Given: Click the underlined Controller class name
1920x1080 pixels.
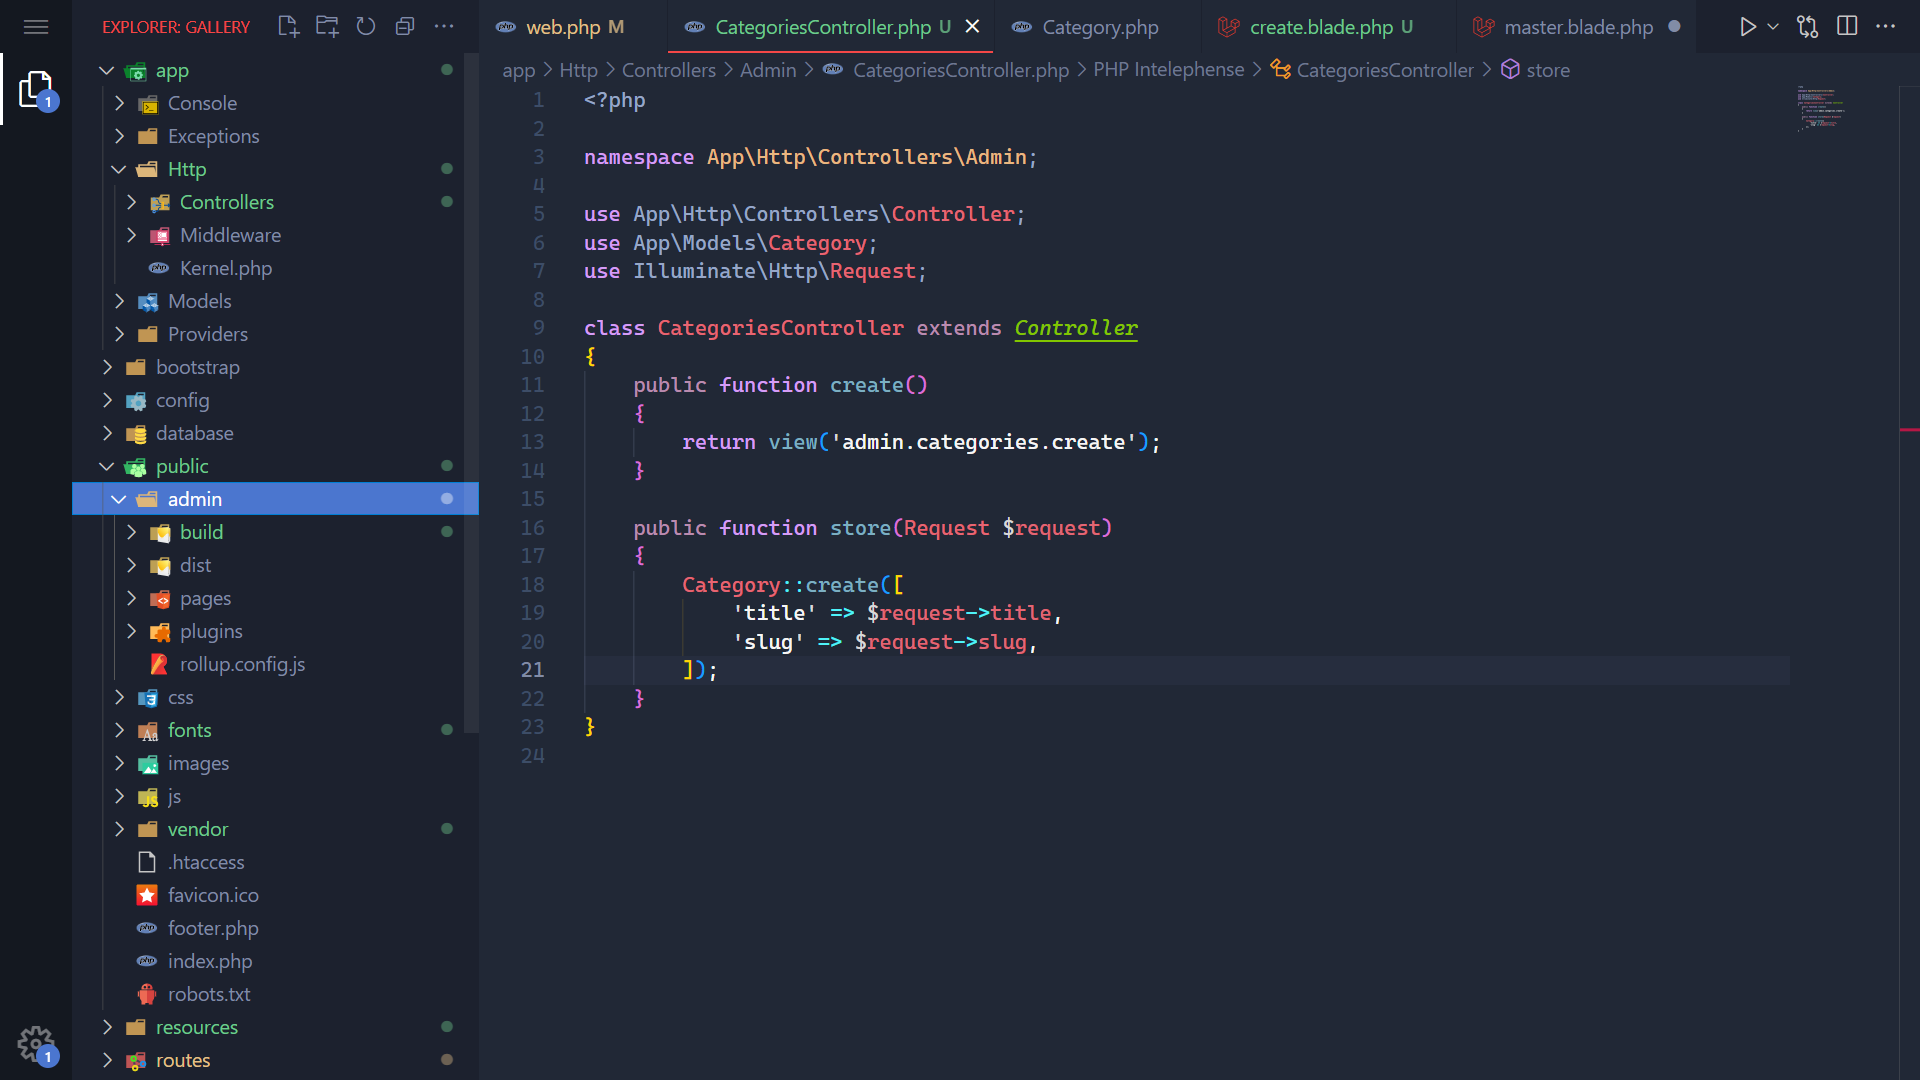Looking at the screenshot, I should (x=1076, y=328).
